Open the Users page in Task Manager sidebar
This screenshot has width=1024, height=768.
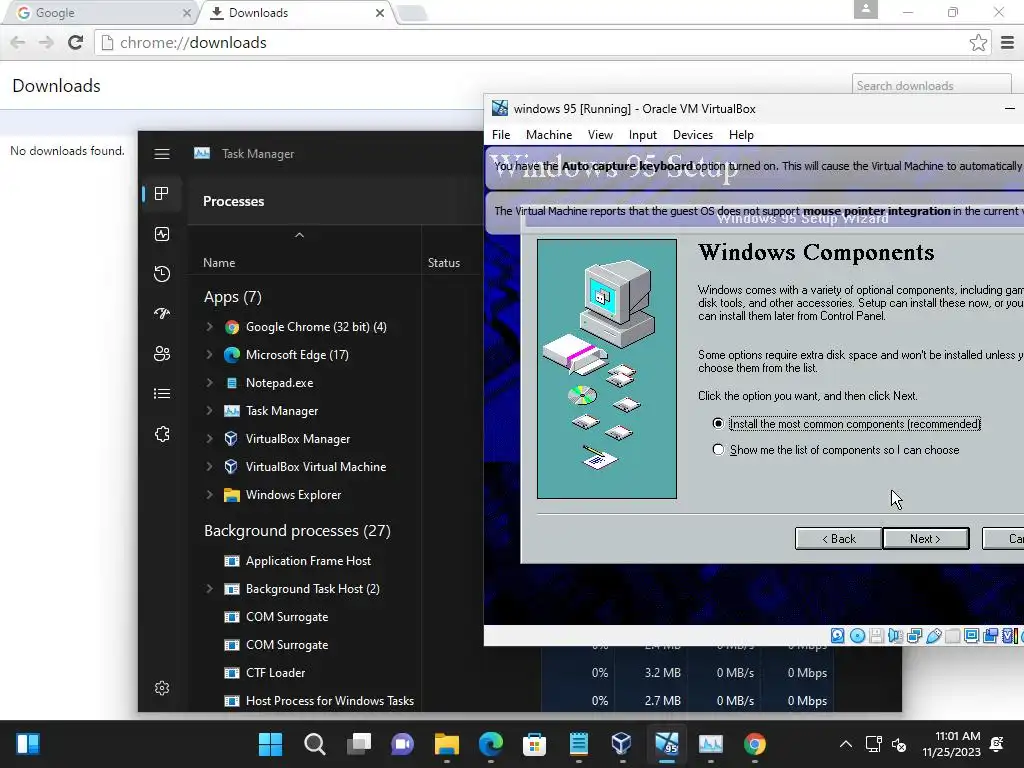[x=162, y=353]
